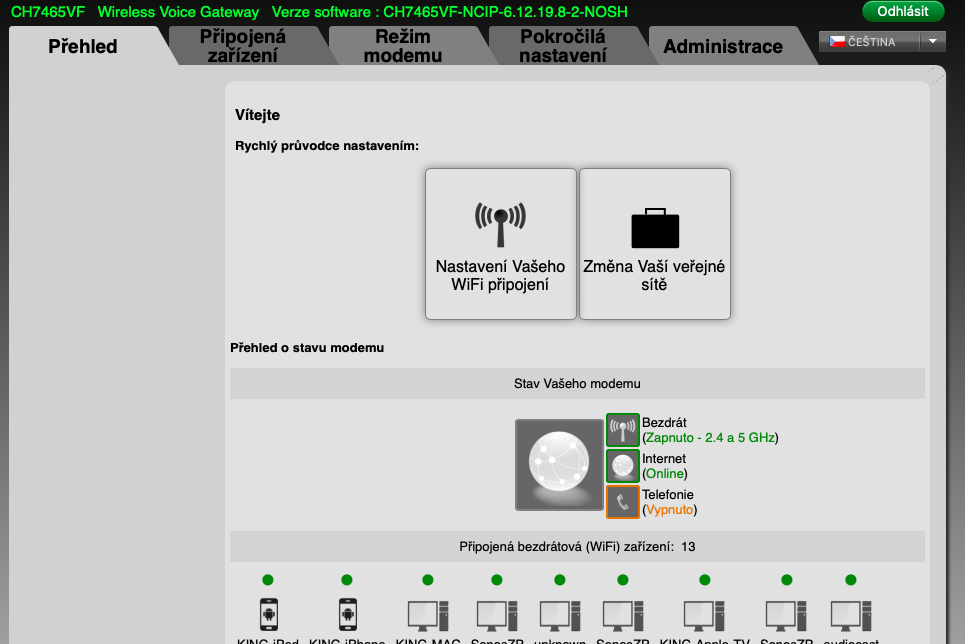Select the unknown device computer icon
Image resolution: width=965 pixels, height=644 pixels.
(559, 613)
